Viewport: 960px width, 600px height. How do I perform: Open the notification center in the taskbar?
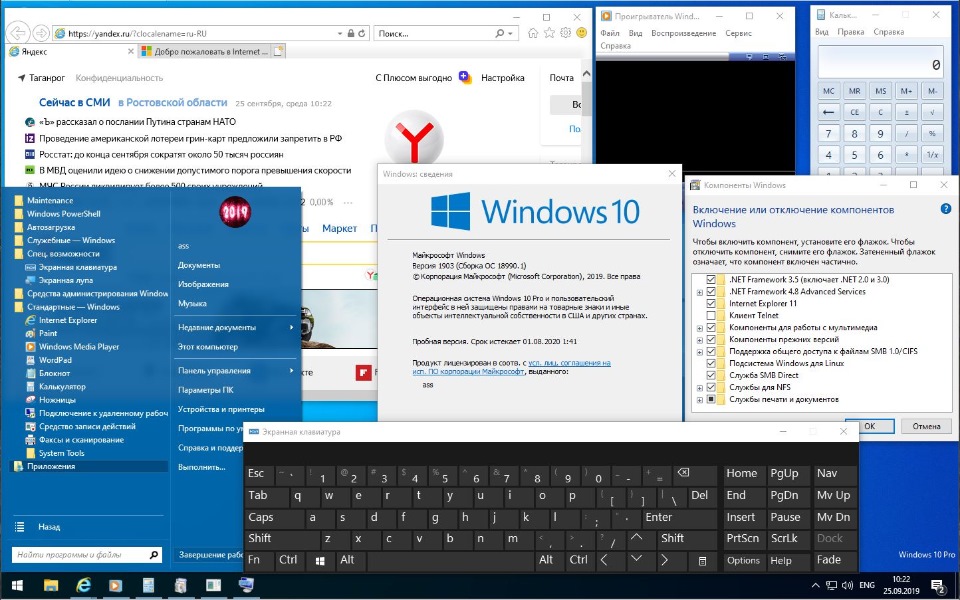(x=937, y=586)
